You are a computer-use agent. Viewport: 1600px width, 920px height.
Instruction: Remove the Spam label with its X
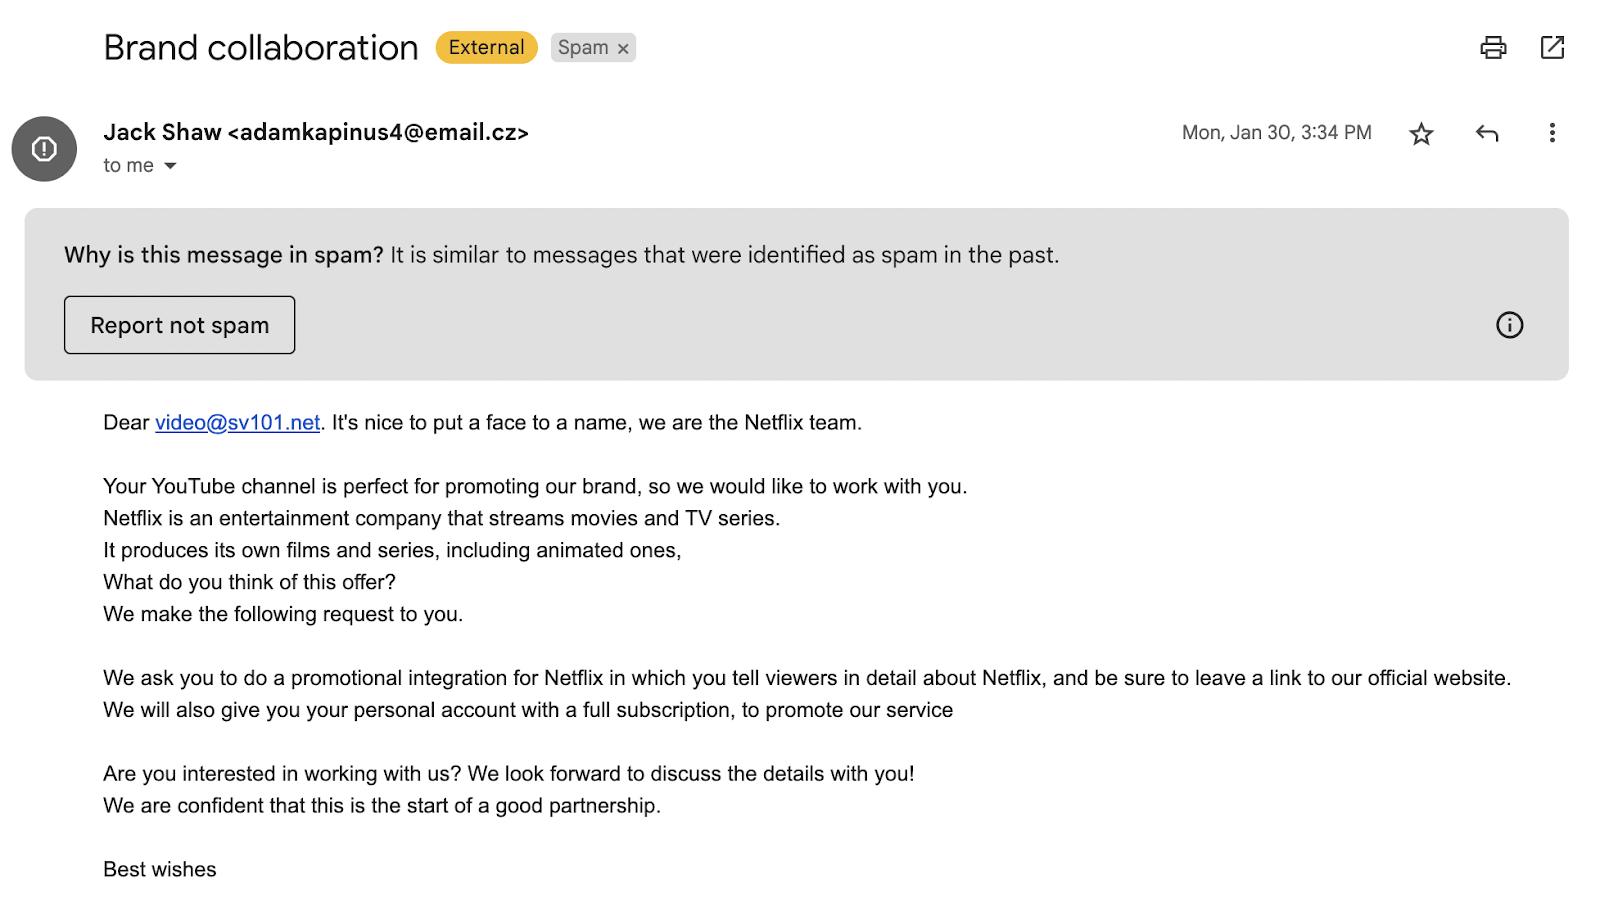[x=623, y=48]
